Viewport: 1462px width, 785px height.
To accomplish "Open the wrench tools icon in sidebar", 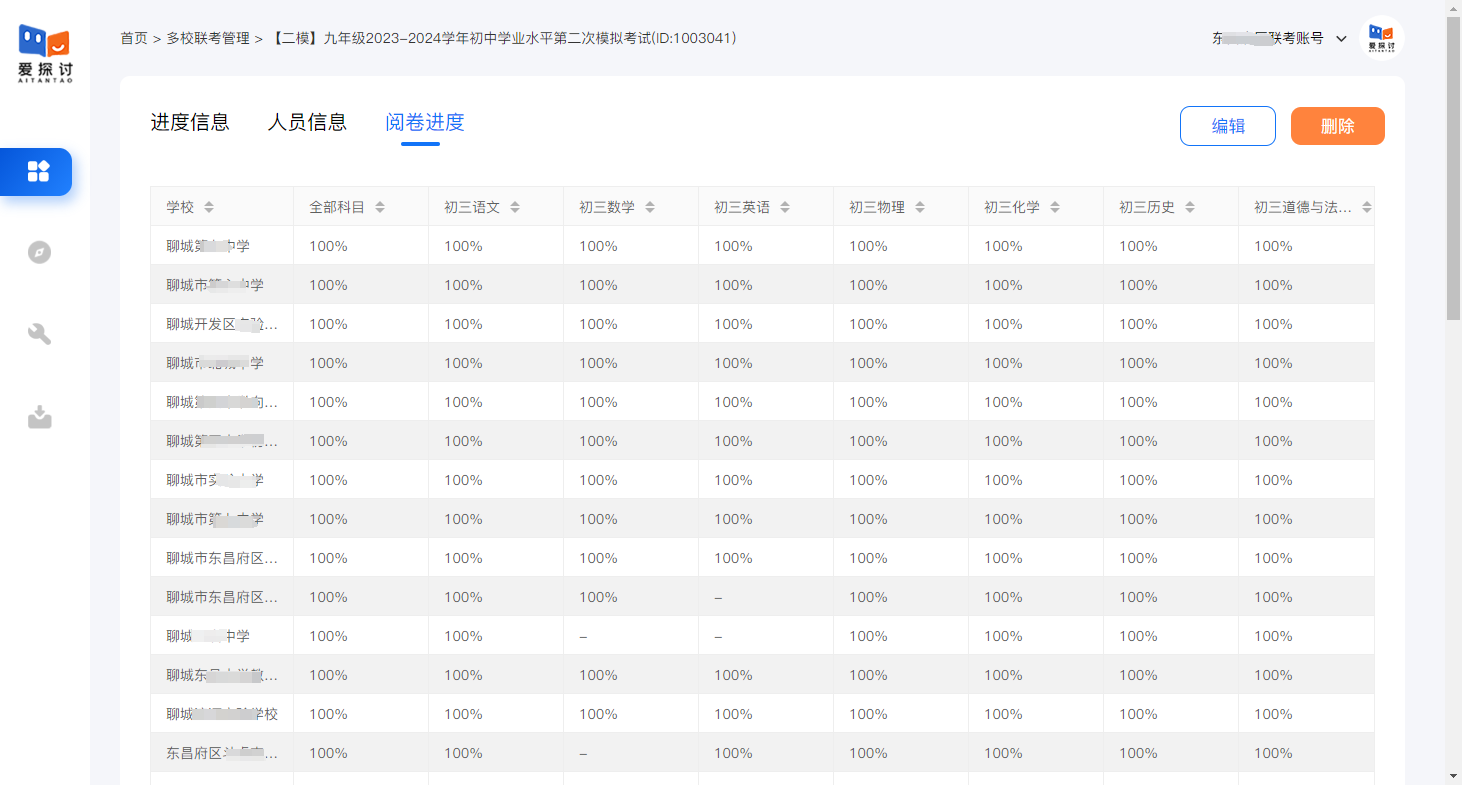I will 39,334.
